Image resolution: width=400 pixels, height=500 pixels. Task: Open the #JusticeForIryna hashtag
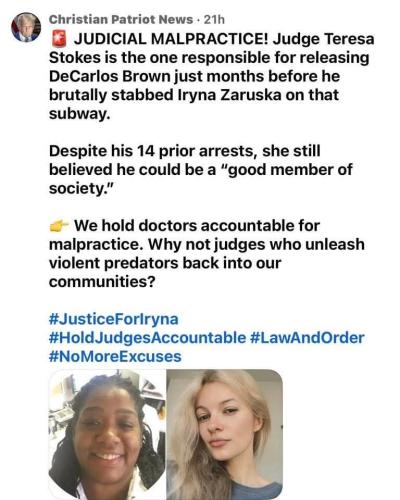coord(114,319)
